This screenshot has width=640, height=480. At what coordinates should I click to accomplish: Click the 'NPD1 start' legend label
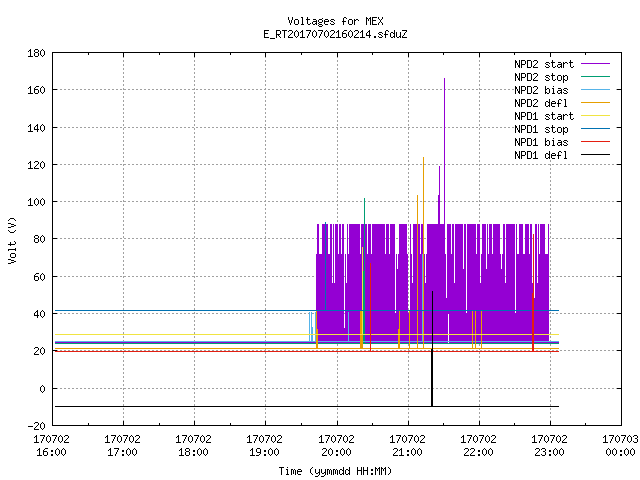point(544,116)
